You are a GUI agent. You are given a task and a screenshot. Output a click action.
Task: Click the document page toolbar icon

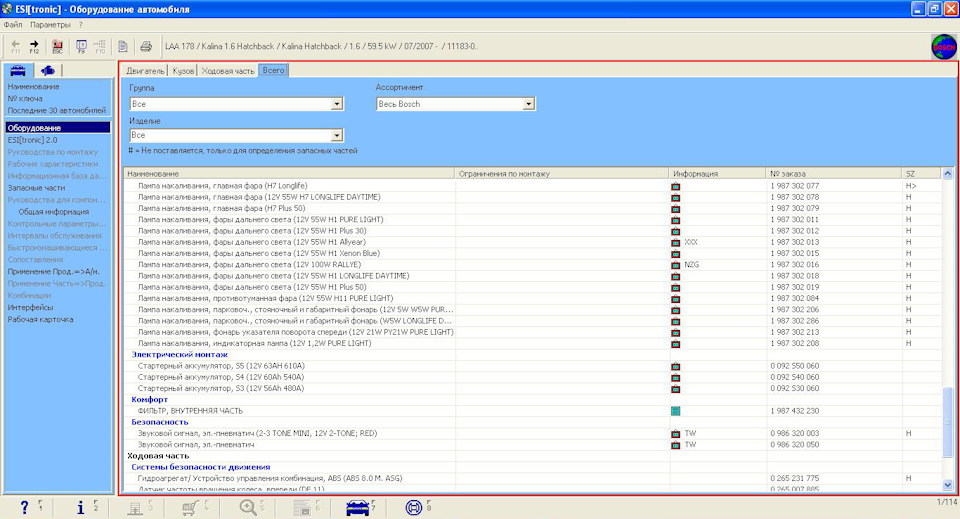(123, 47)
